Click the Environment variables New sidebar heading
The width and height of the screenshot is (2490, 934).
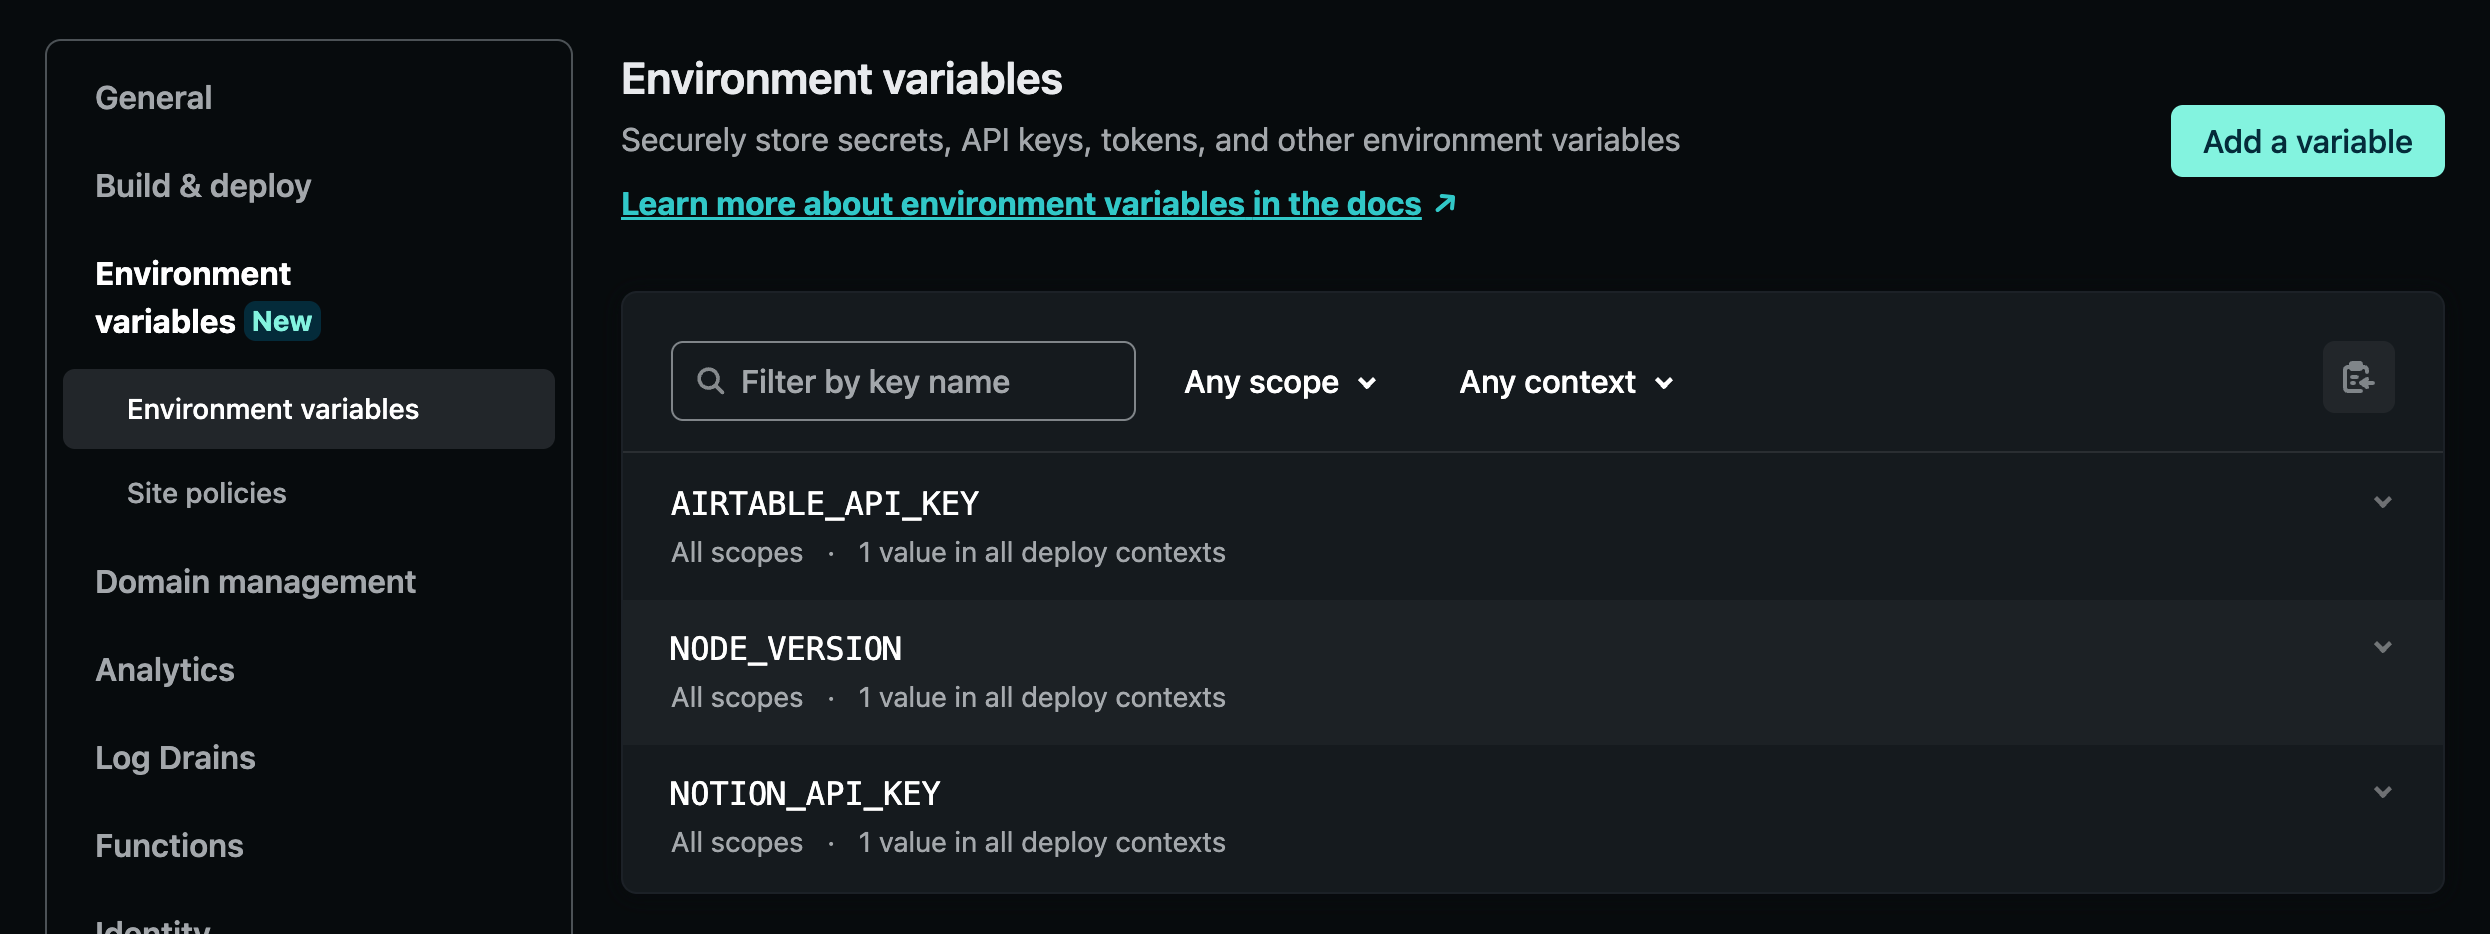coord(193,297)
